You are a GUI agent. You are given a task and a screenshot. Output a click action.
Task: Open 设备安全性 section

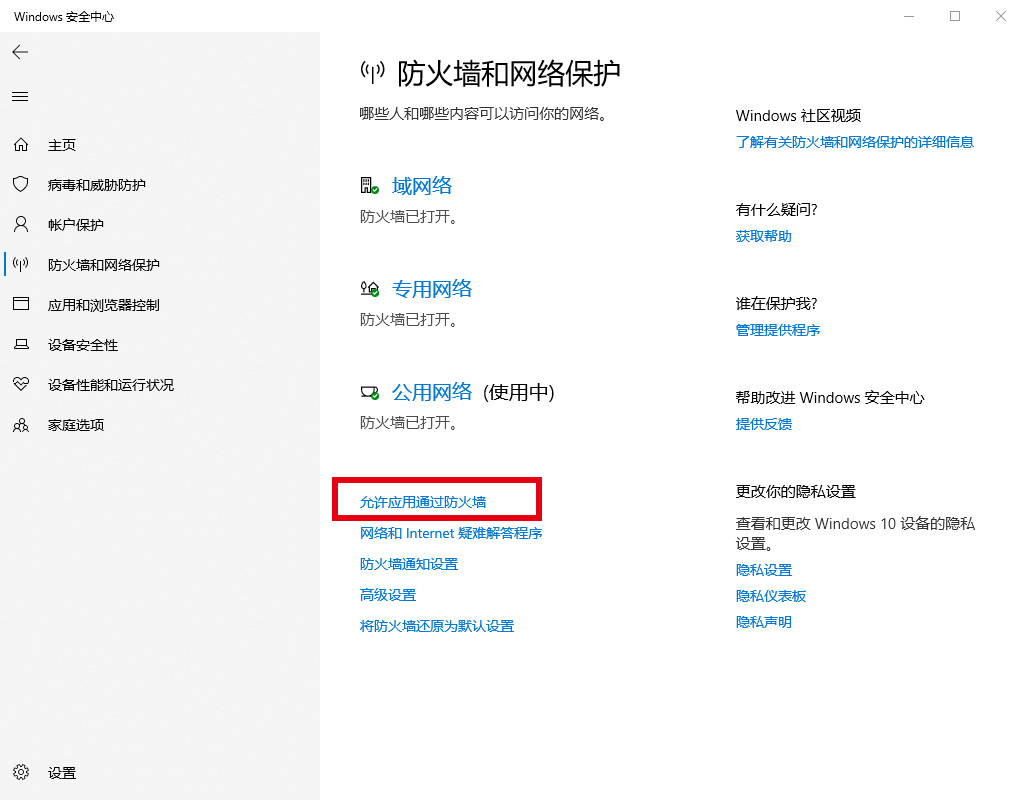tap(83, 345)
